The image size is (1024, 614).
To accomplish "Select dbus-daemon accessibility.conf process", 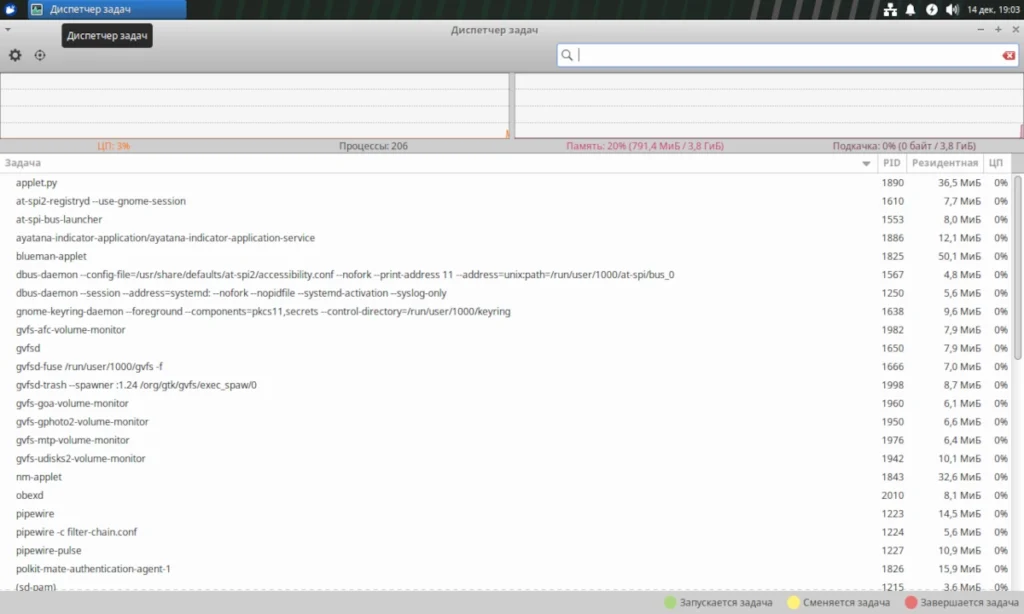I will (506, 275).
